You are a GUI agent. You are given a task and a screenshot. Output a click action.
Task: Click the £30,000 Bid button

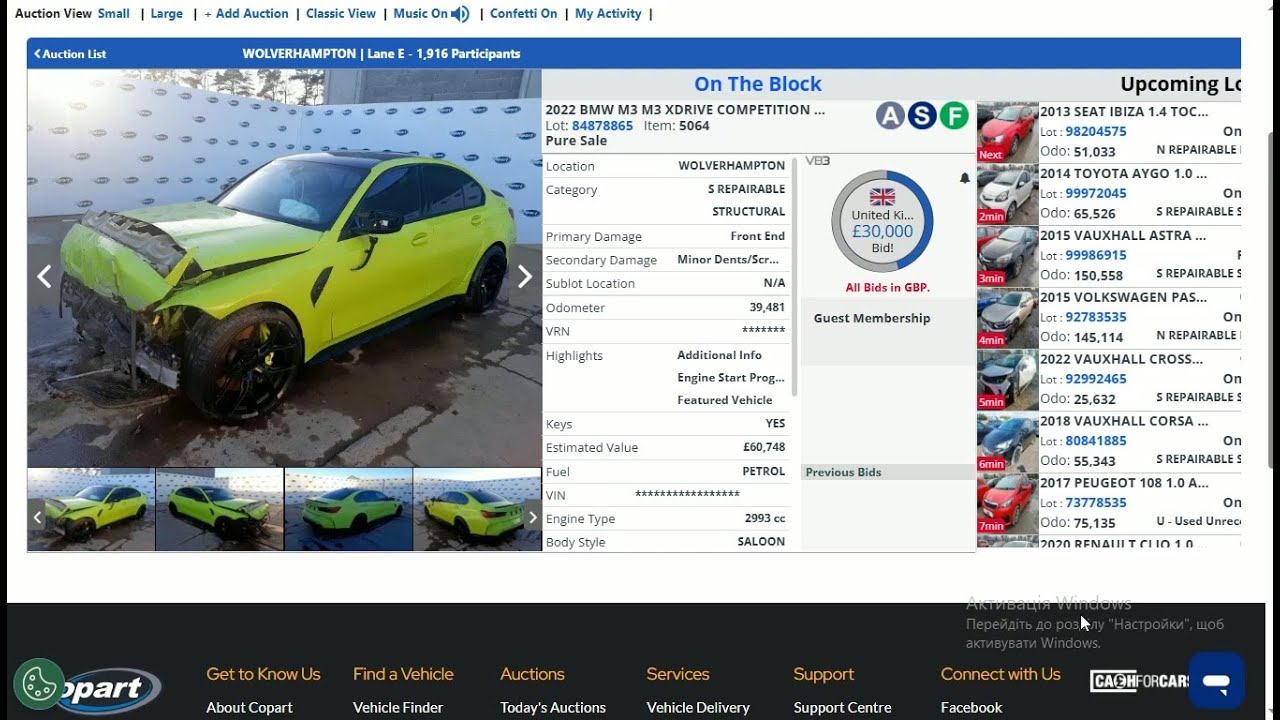point(882,221)
